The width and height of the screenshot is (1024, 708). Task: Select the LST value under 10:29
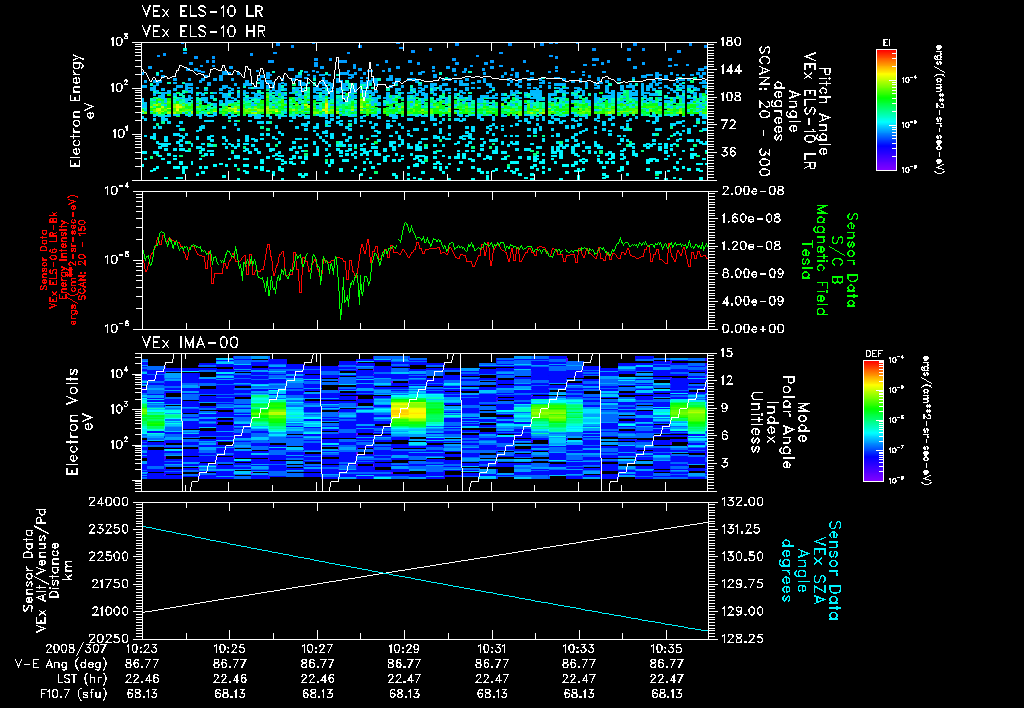tap(404, 679)
